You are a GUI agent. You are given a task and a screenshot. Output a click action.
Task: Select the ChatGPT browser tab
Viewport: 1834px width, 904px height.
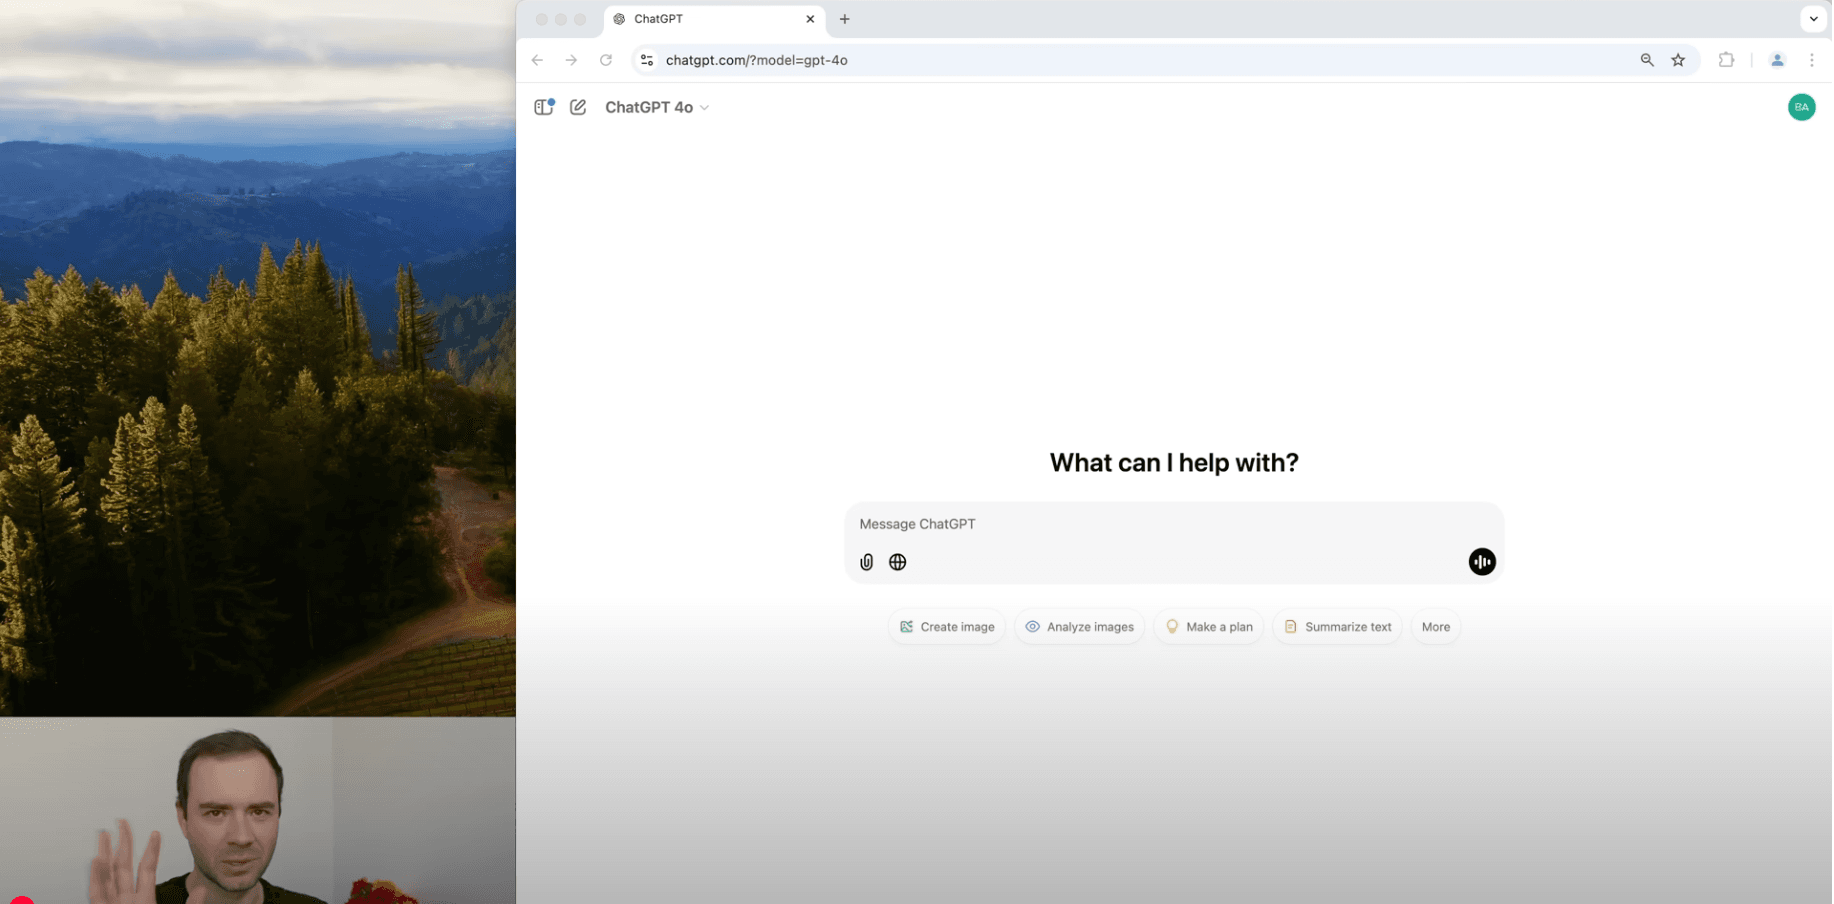700,19
